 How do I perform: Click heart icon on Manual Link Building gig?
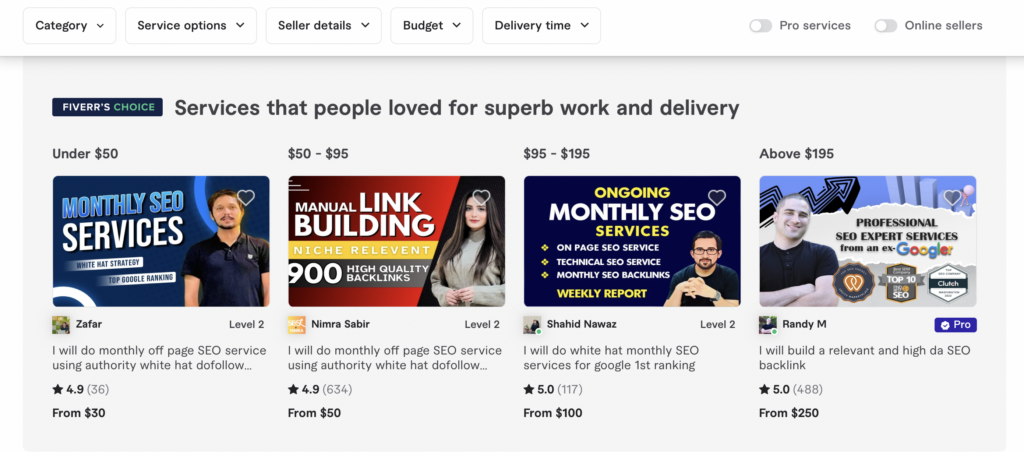coord(481,197)
